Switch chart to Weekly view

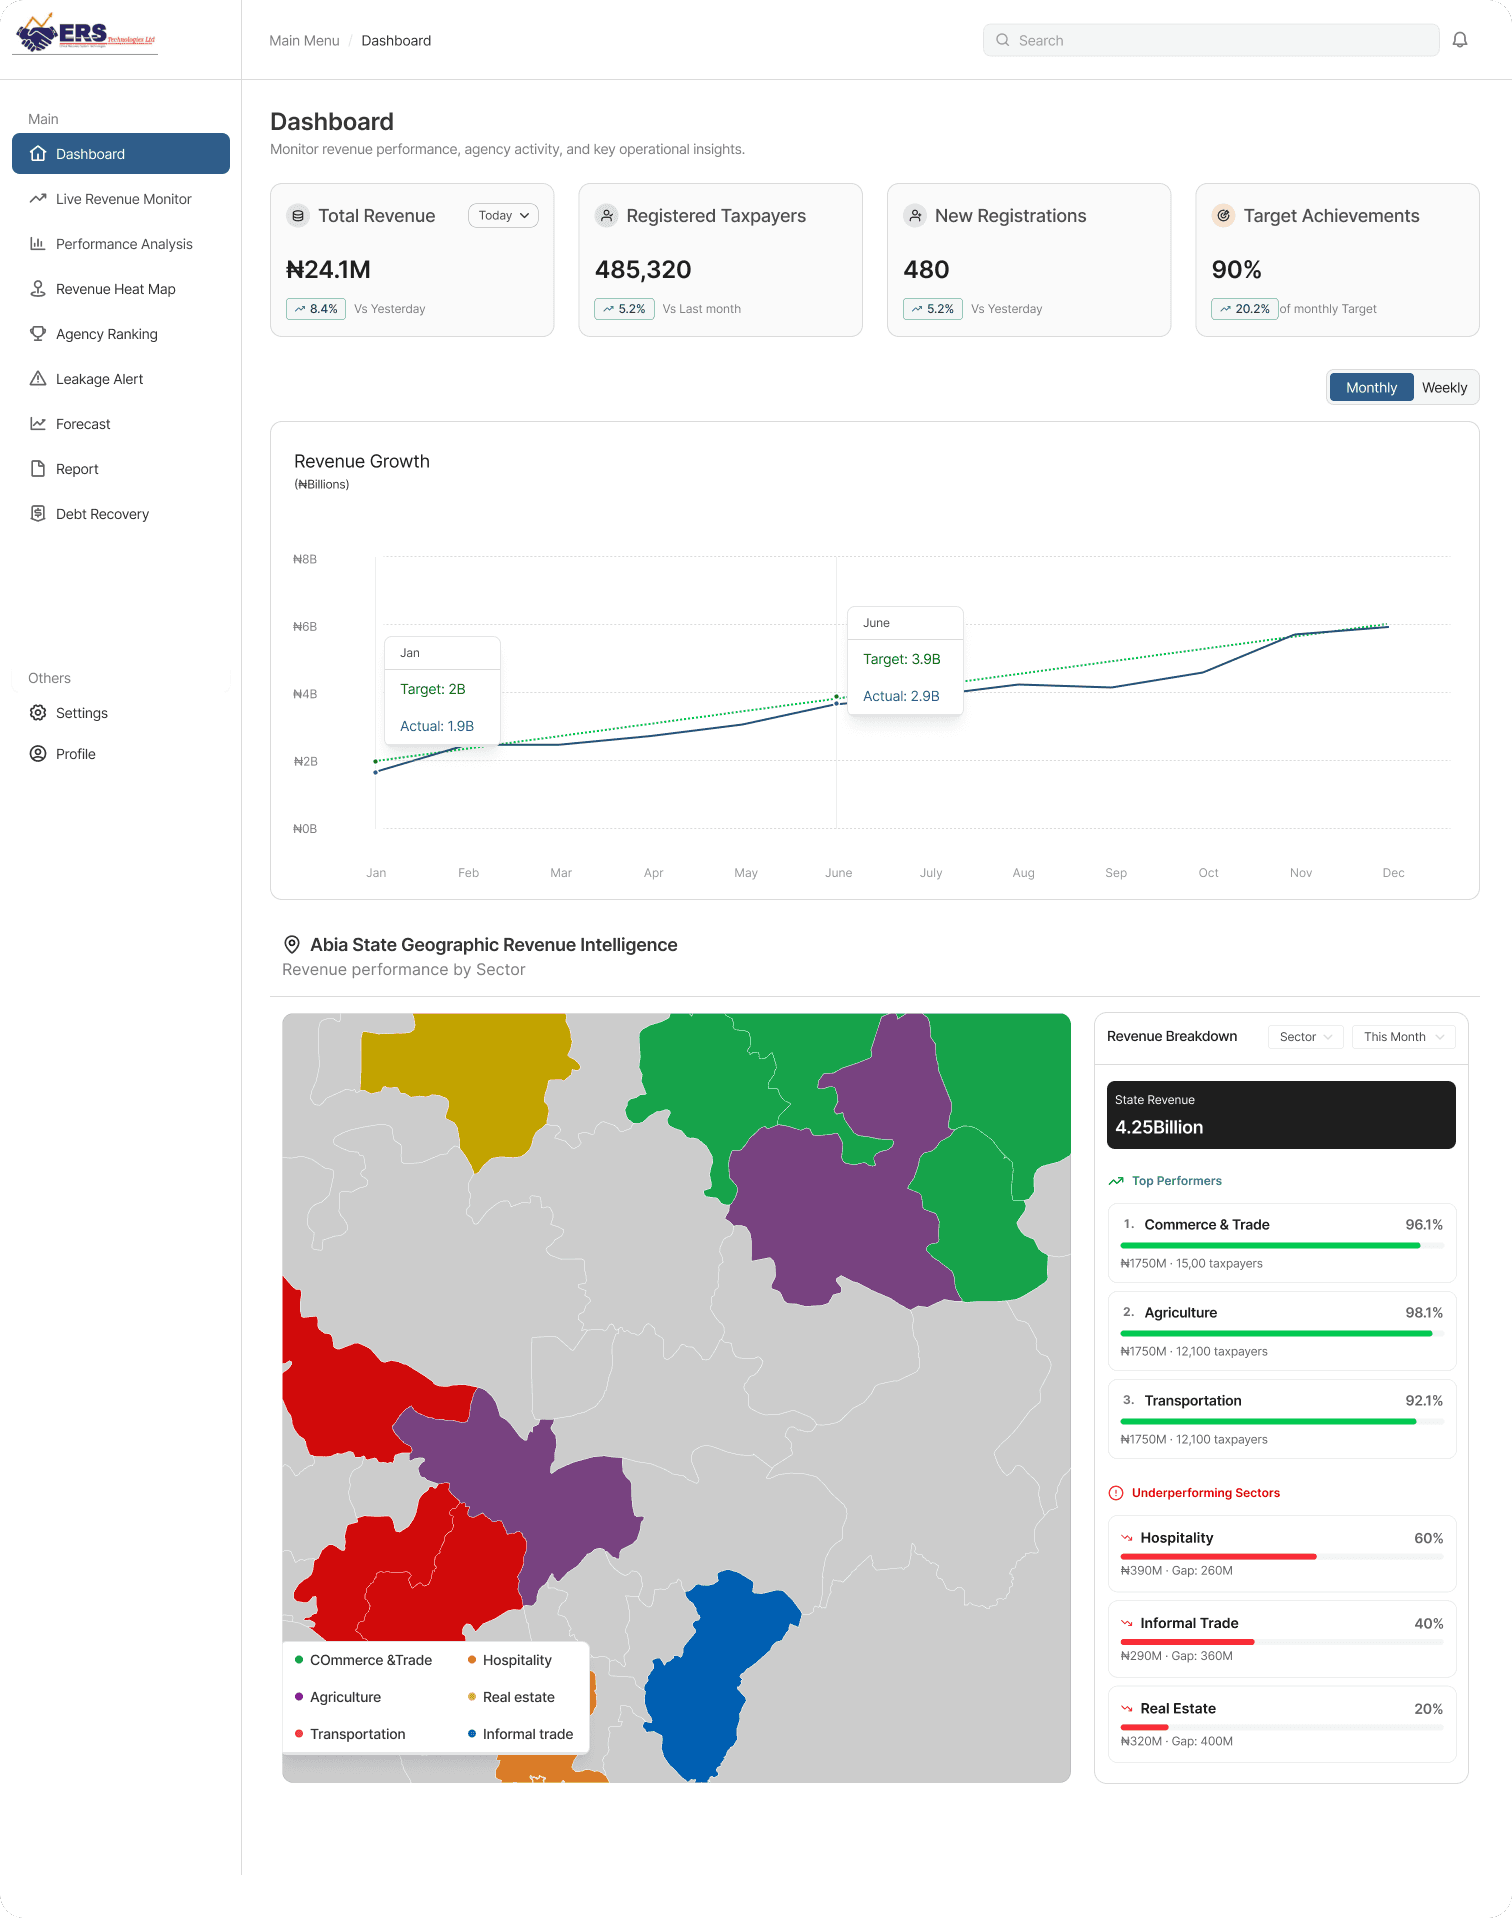[x=1444, y=388]
